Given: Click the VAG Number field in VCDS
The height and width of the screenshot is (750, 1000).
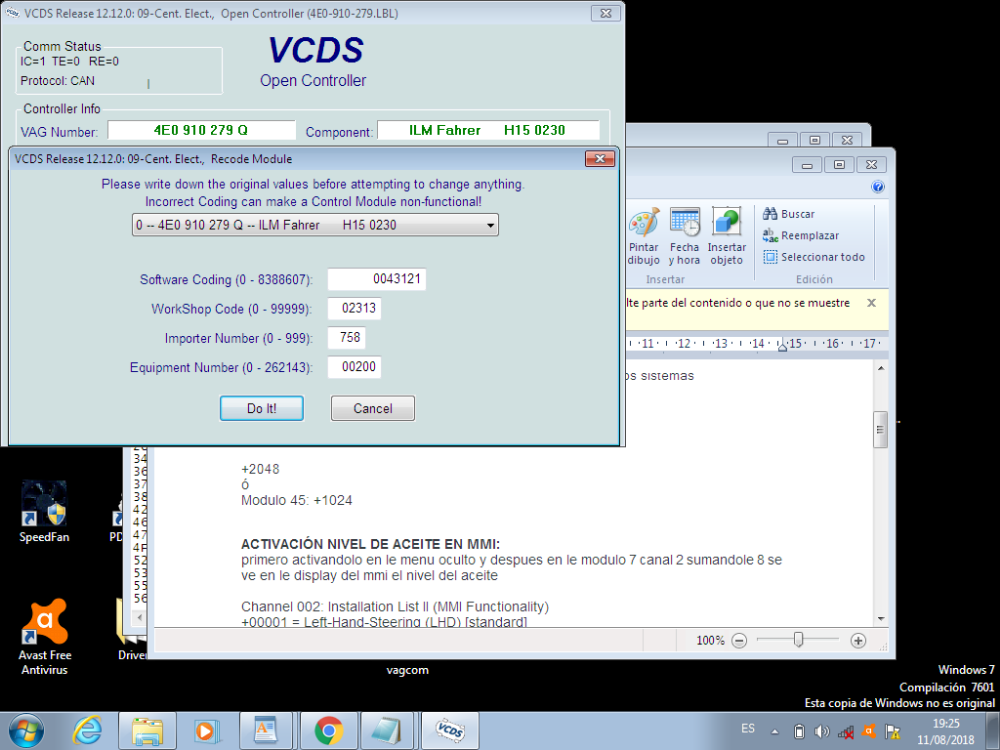Looking at the screenshot, I should tap(202, 130).
